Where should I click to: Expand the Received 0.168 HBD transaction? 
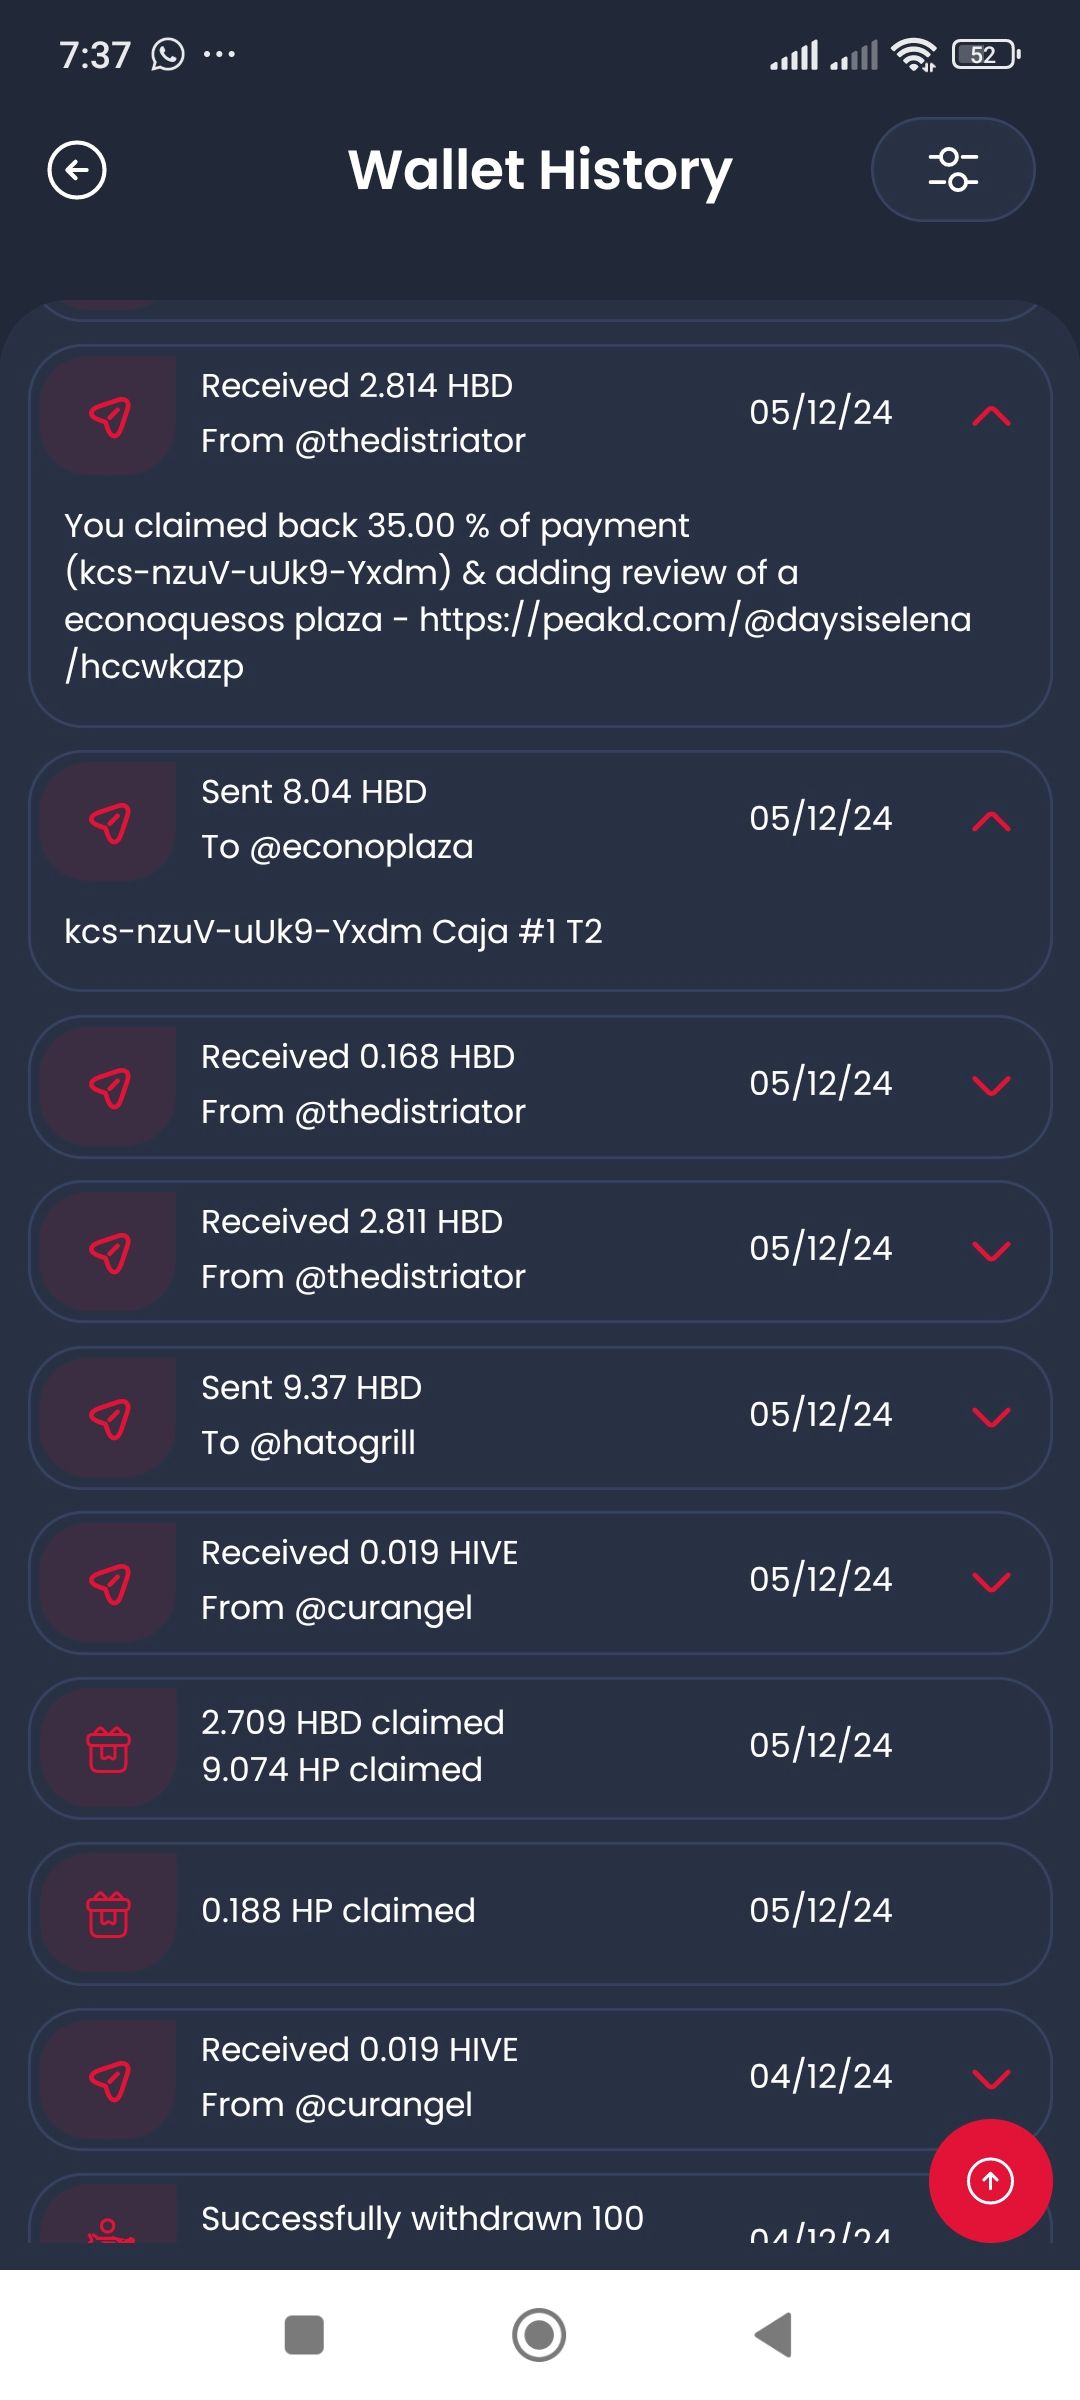point(991,1086)
